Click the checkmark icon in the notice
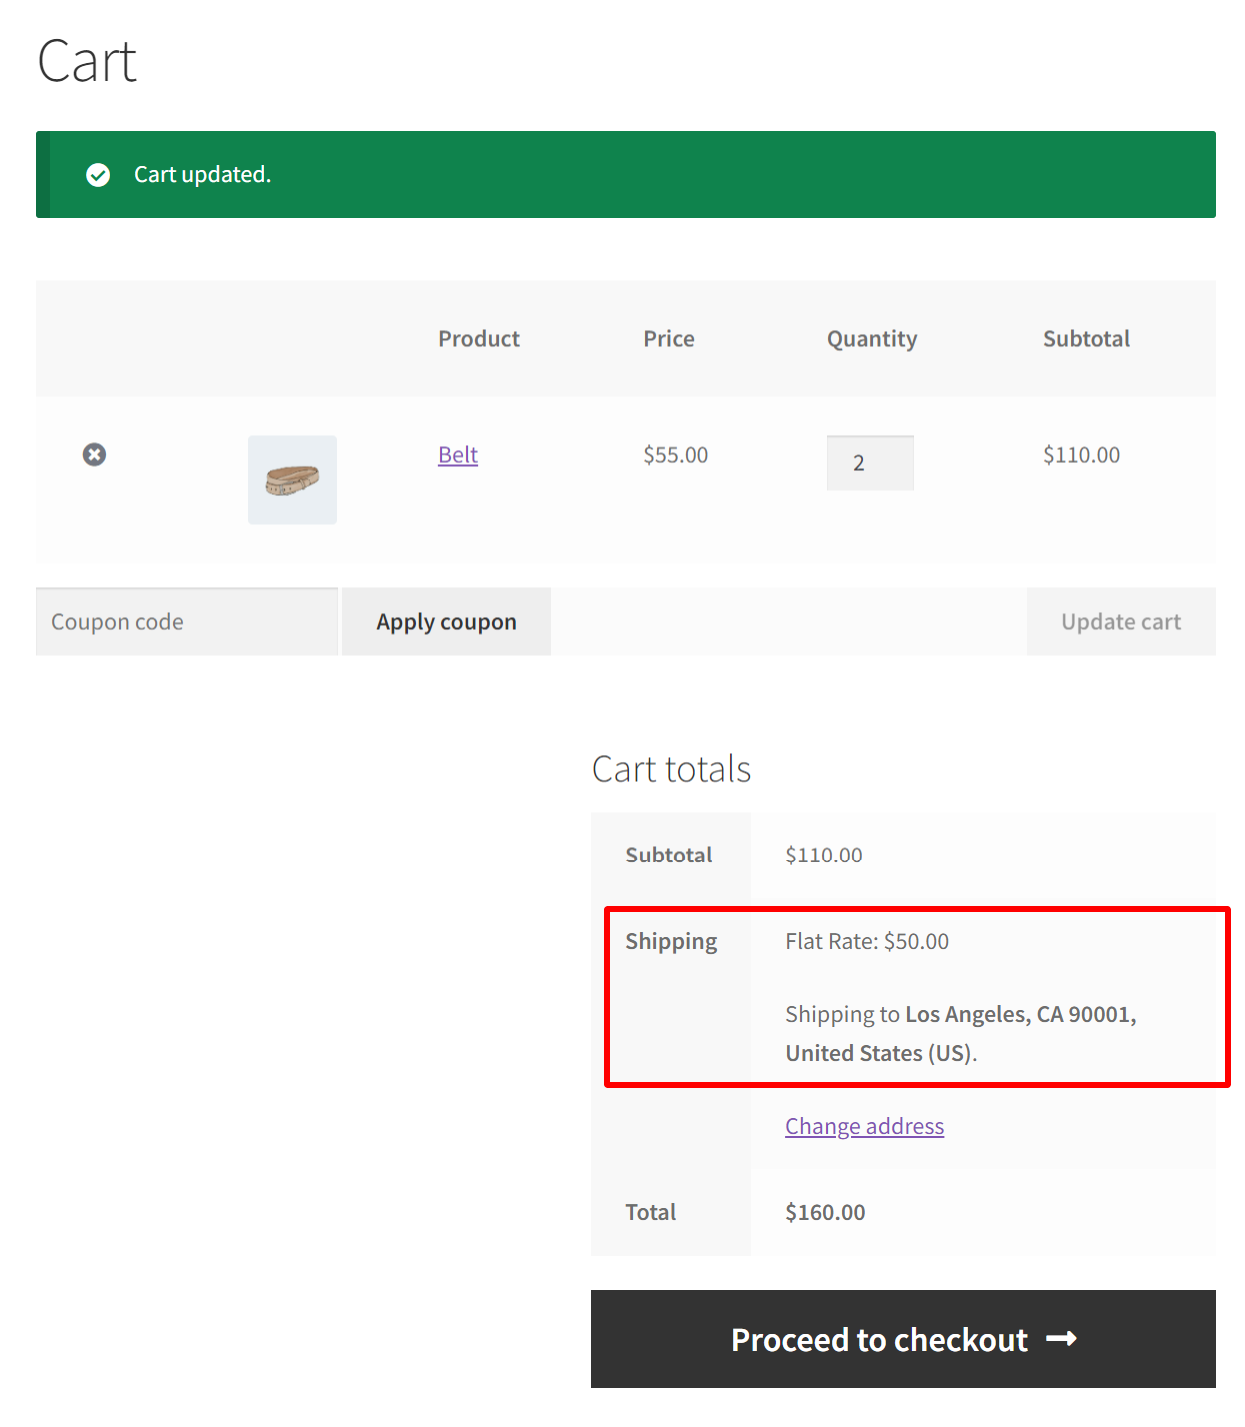 [x=98, y=174]
